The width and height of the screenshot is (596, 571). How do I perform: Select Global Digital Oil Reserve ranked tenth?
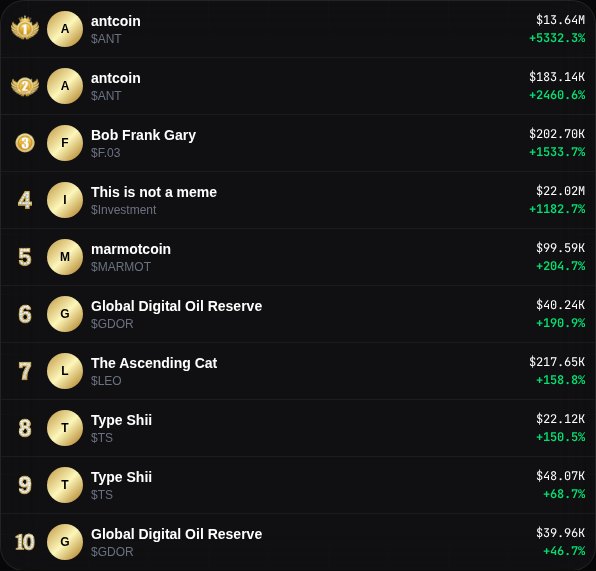click(176, 535)
